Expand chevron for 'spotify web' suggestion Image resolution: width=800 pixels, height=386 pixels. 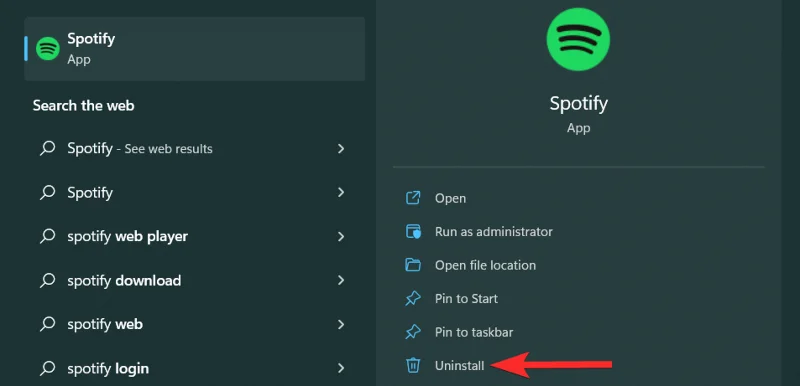[341, 324]
